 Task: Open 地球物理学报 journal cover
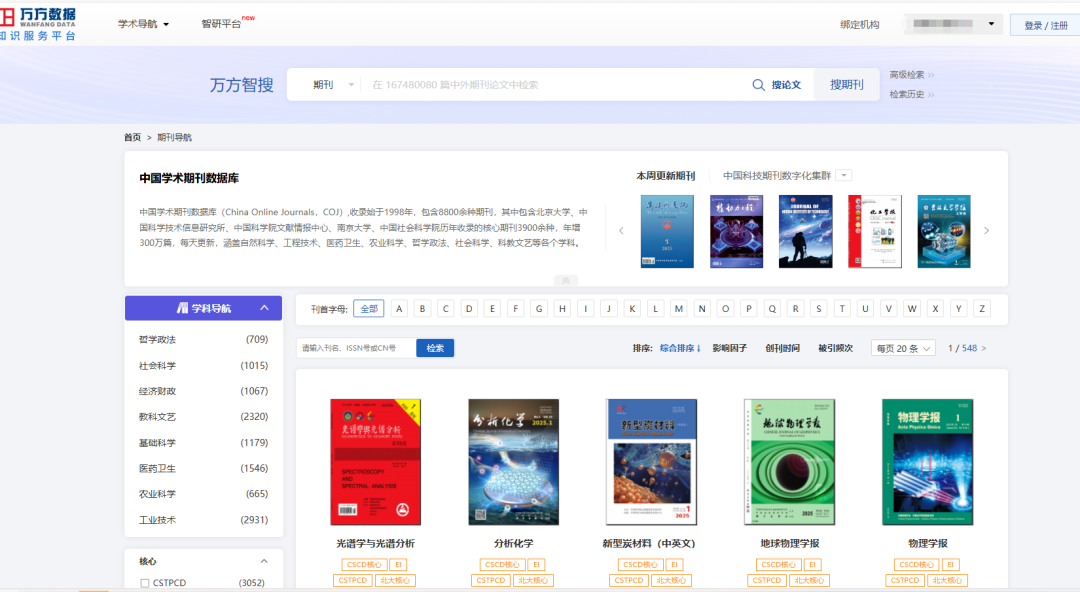tap(789, 462)
